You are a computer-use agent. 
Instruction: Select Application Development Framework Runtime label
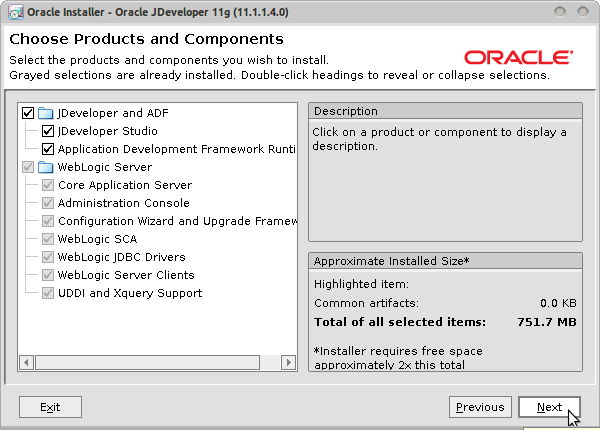(x=176, y=149)
